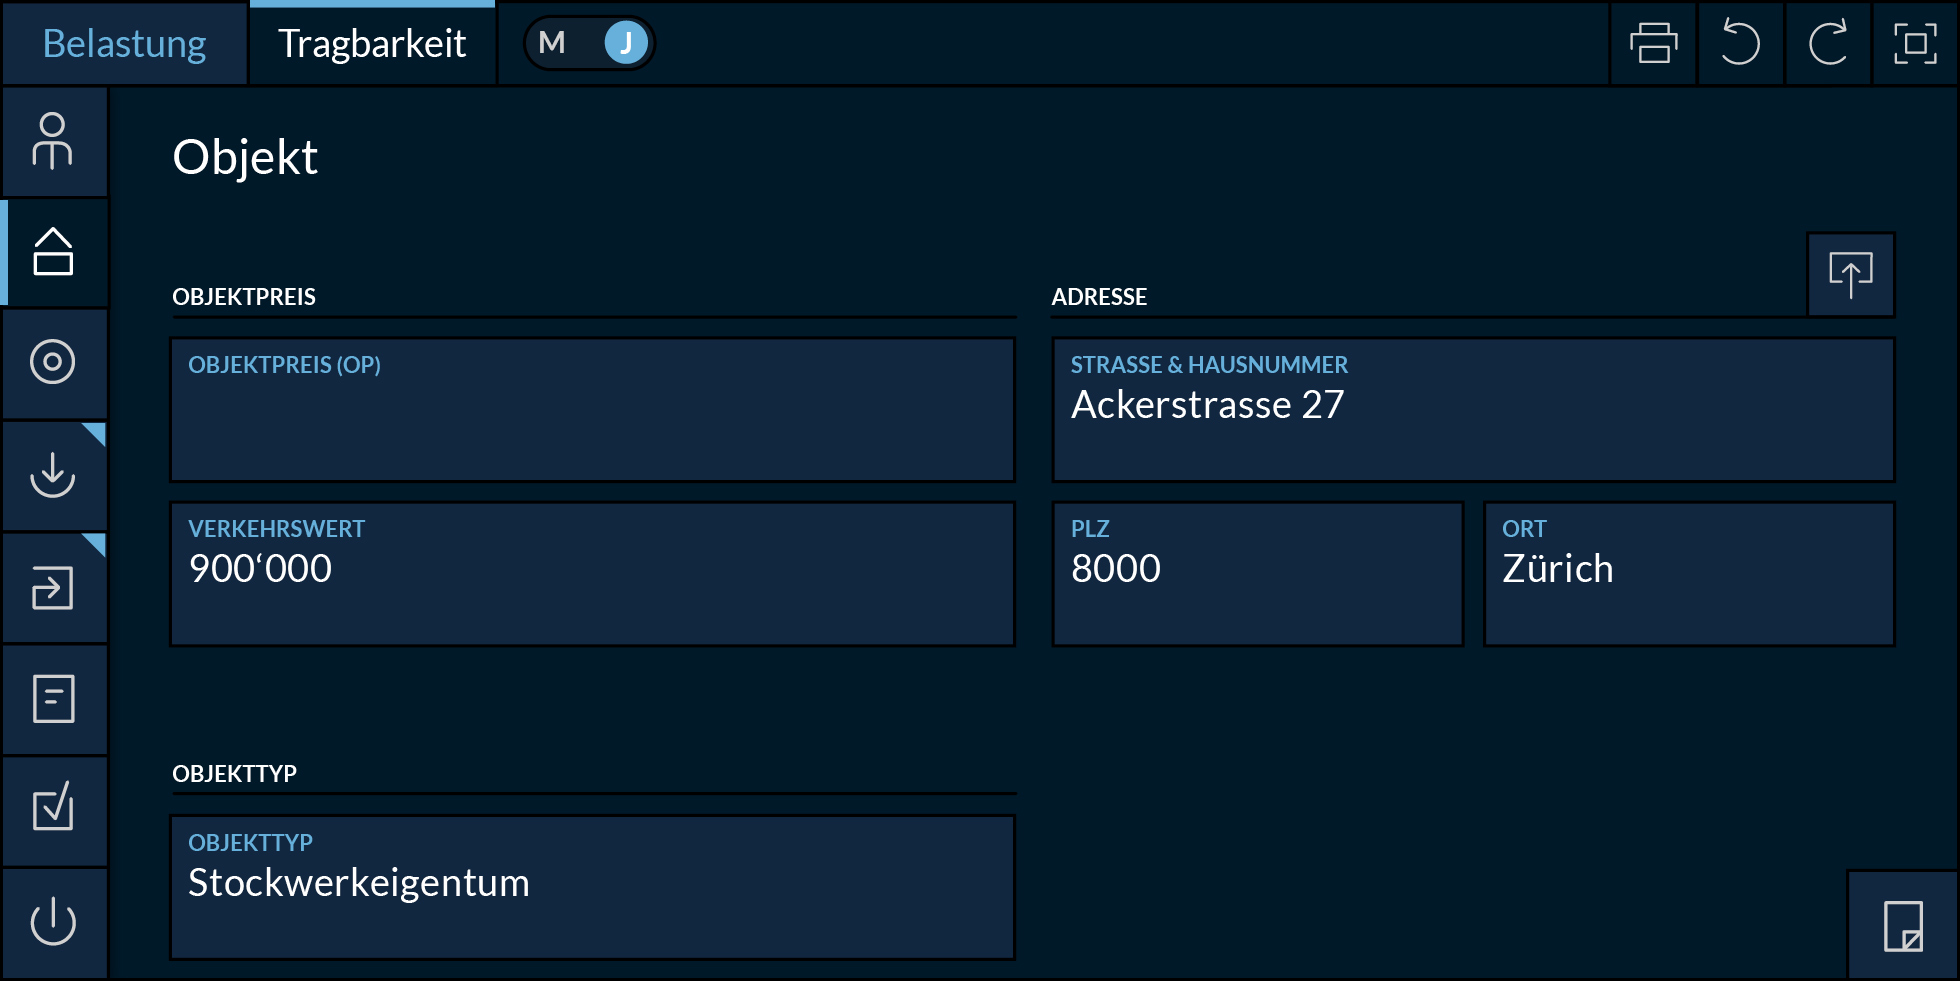Switch to the Belastung tab
1960x981 pixels.
pos(124,44)
